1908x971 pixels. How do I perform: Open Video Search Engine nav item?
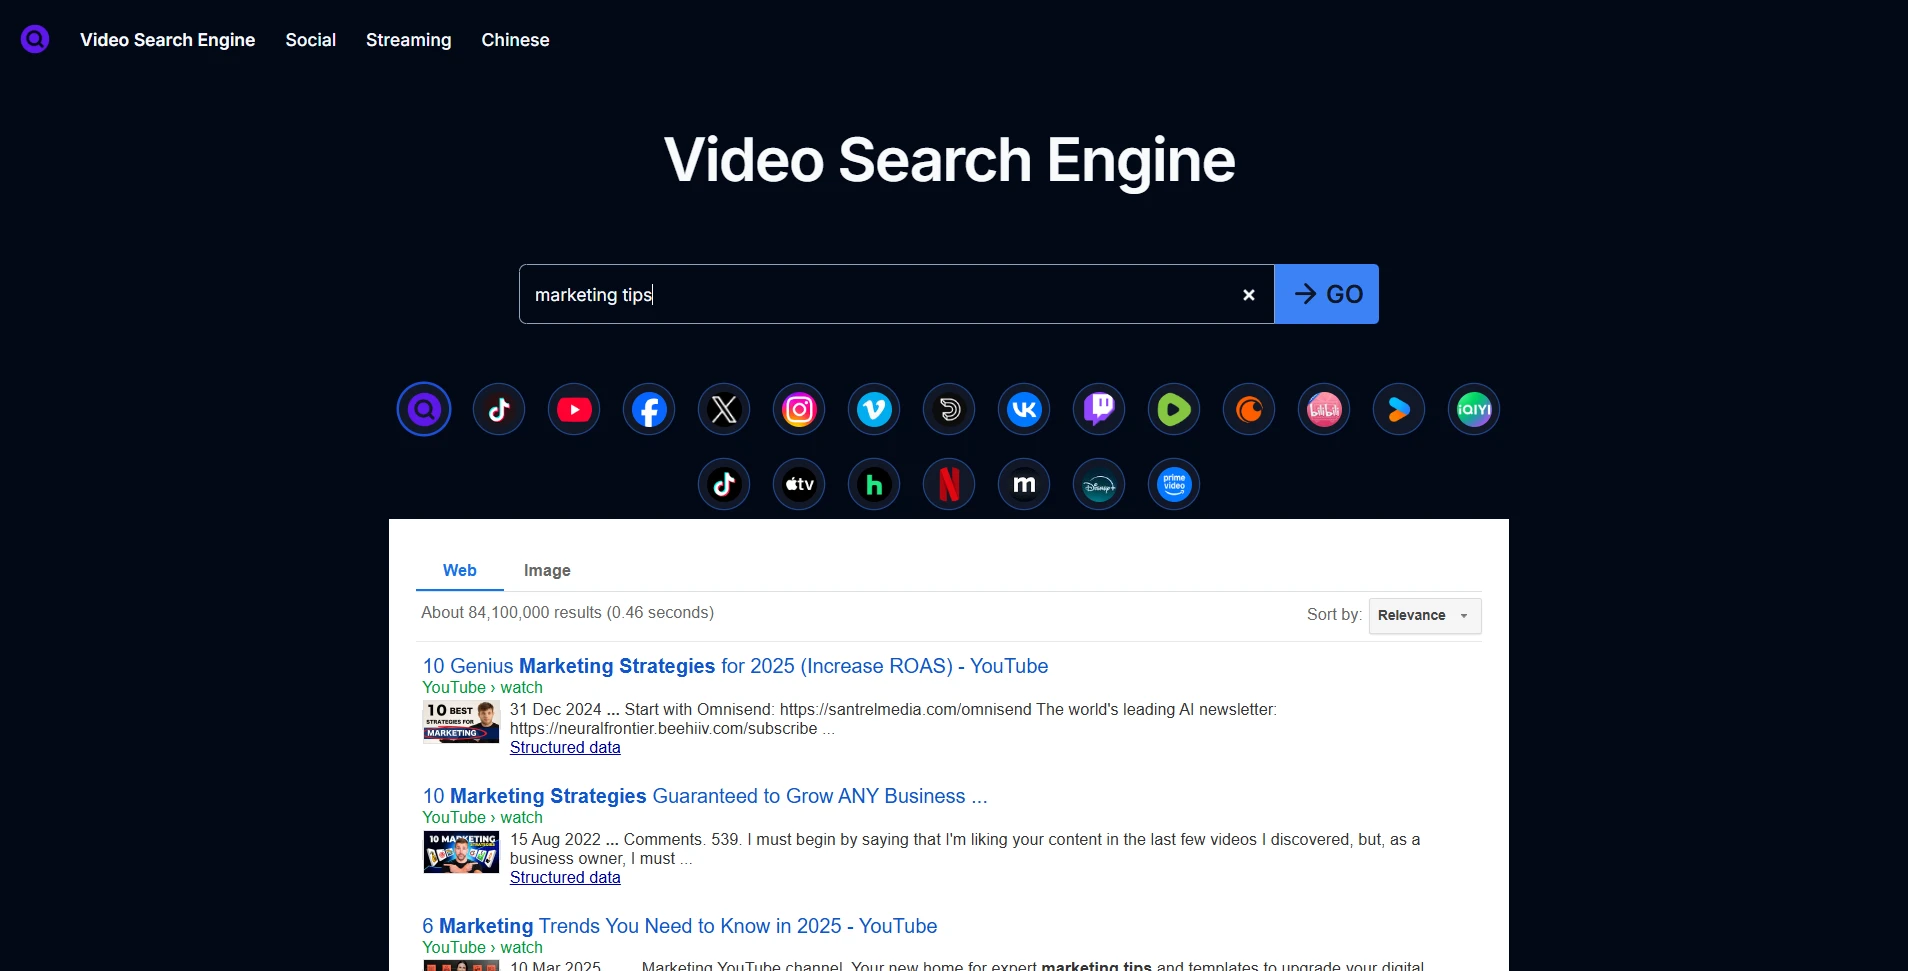(x=168, y=40)
